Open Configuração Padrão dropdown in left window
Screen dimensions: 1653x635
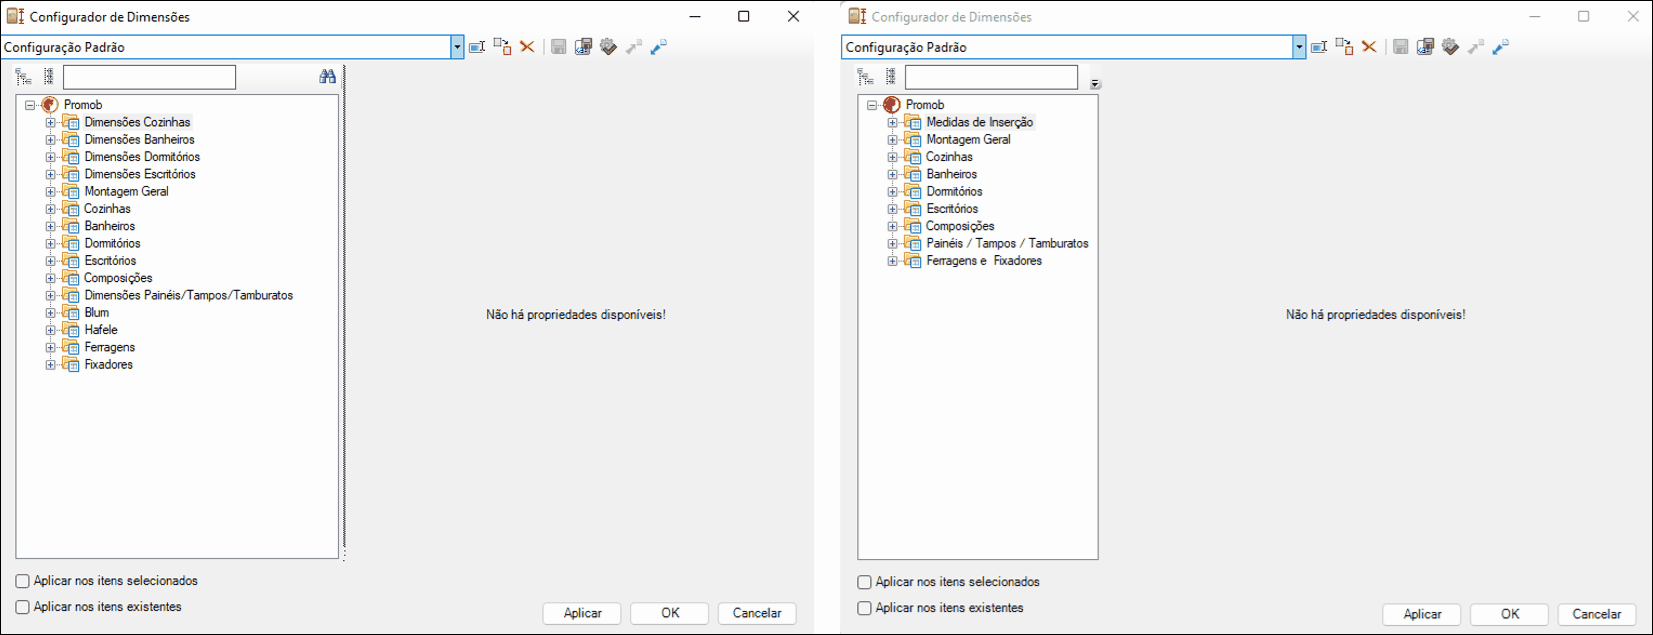[x=457, y=47]
